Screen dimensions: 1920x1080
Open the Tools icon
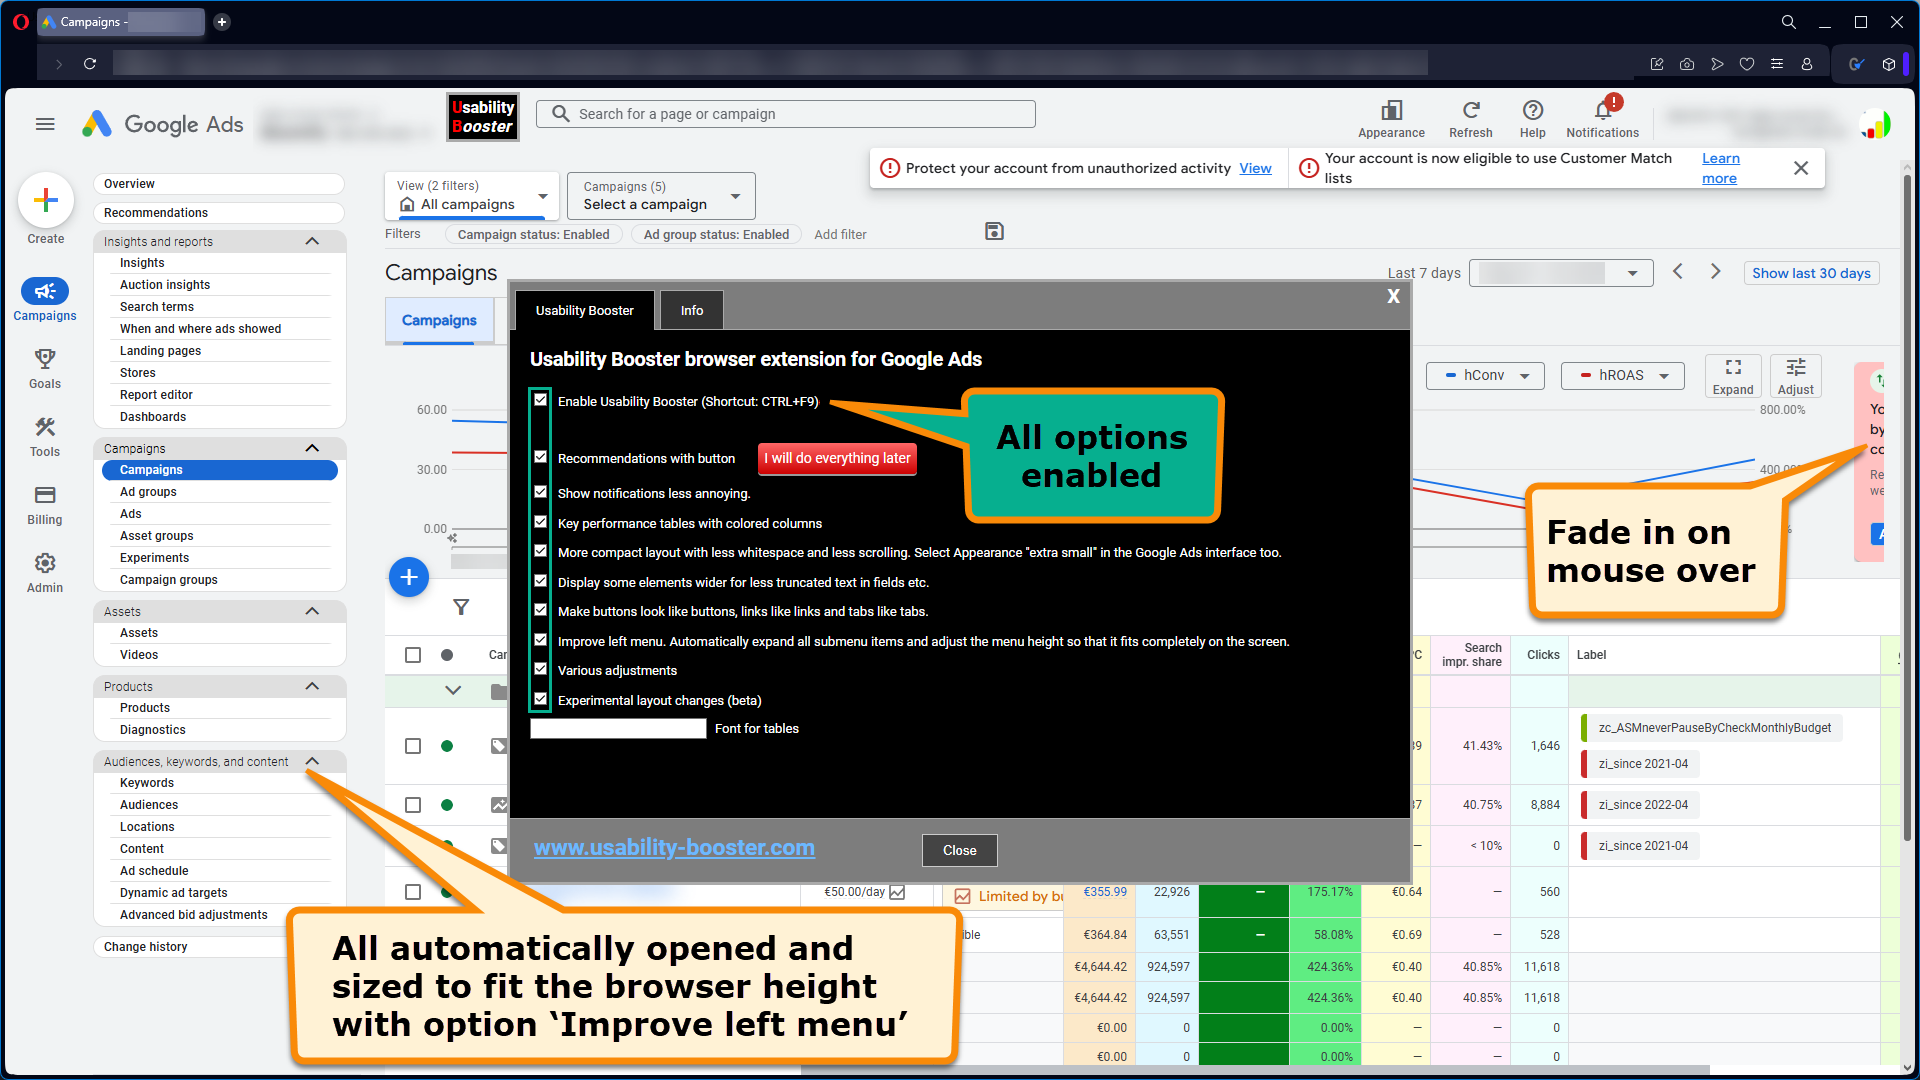coord(44,427)
